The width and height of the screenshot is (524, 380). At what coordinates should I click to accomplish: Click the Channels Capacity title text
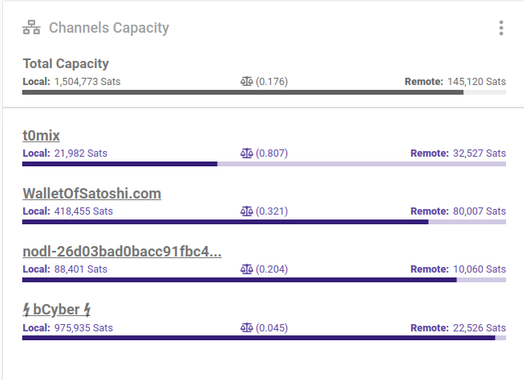109,28
